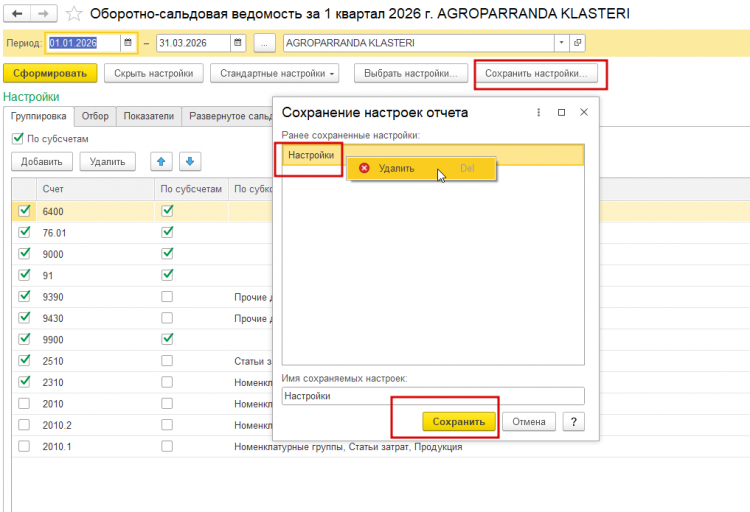Screen dimensions: 750x512
Task: Move selected account row up
Action: point(161,162)
